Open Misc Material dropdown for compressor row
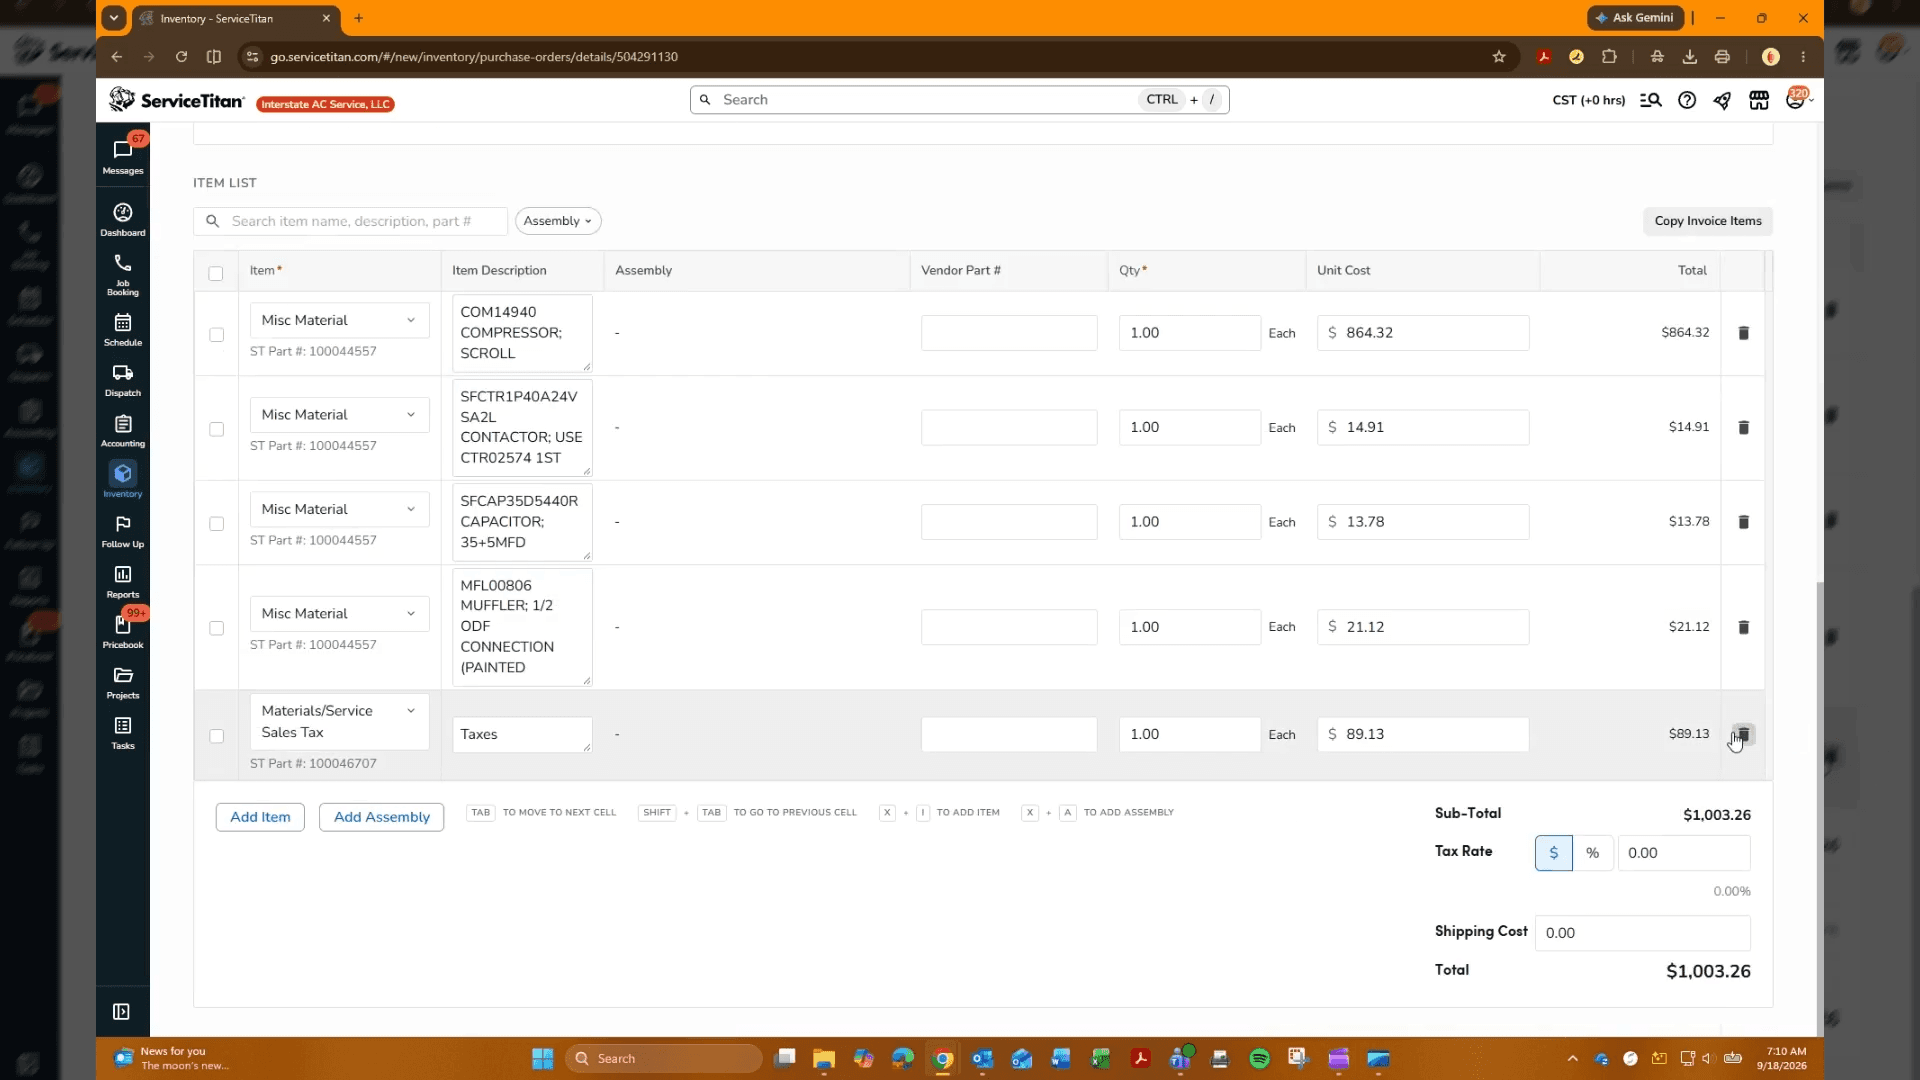The image size is (1920, 1080). click(339, 320)
